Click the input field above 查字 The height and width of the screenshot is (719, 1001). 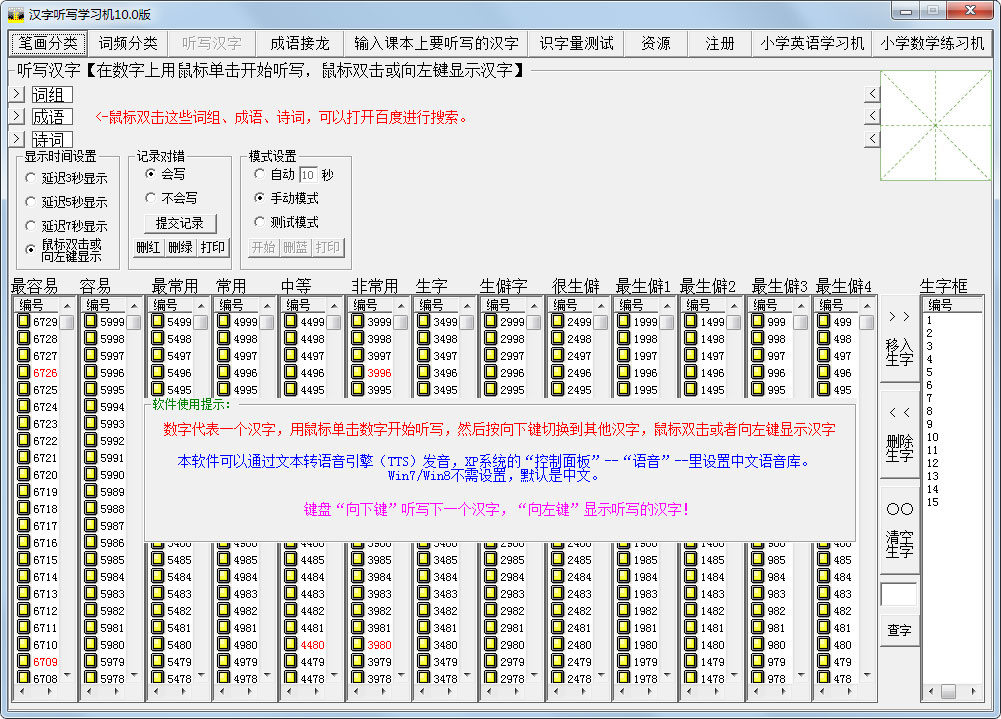(x=898, y=594)
